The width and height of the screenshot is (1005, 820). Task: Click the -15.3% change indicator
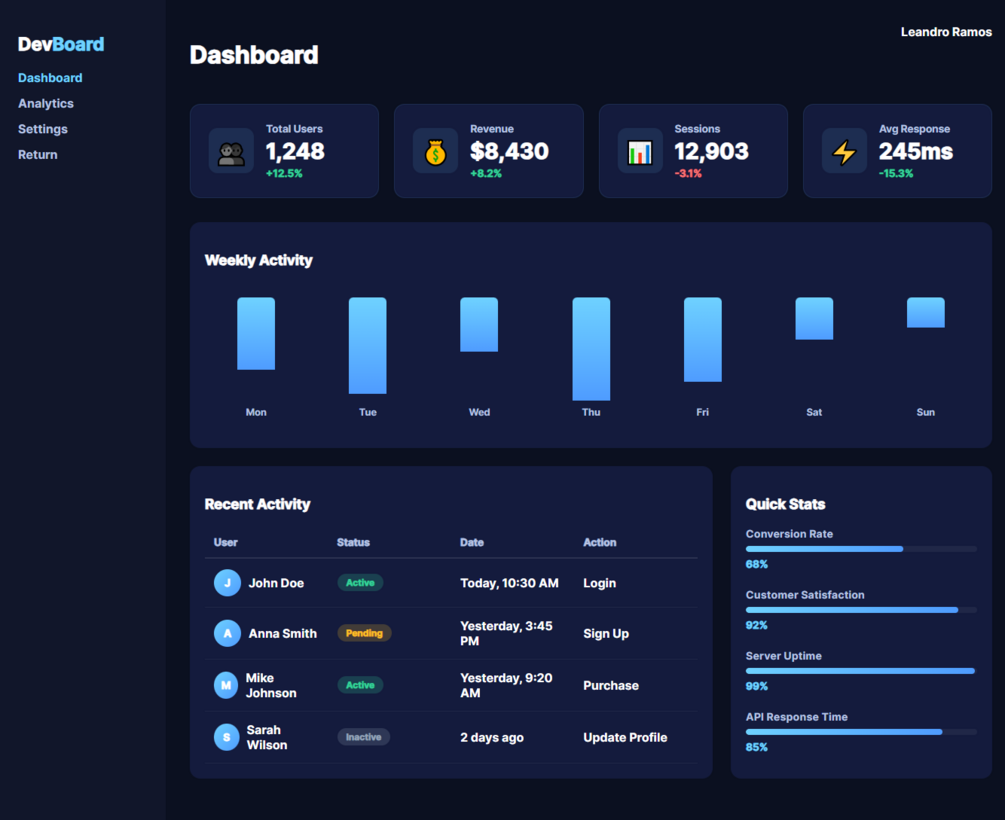tap(895, 173)
